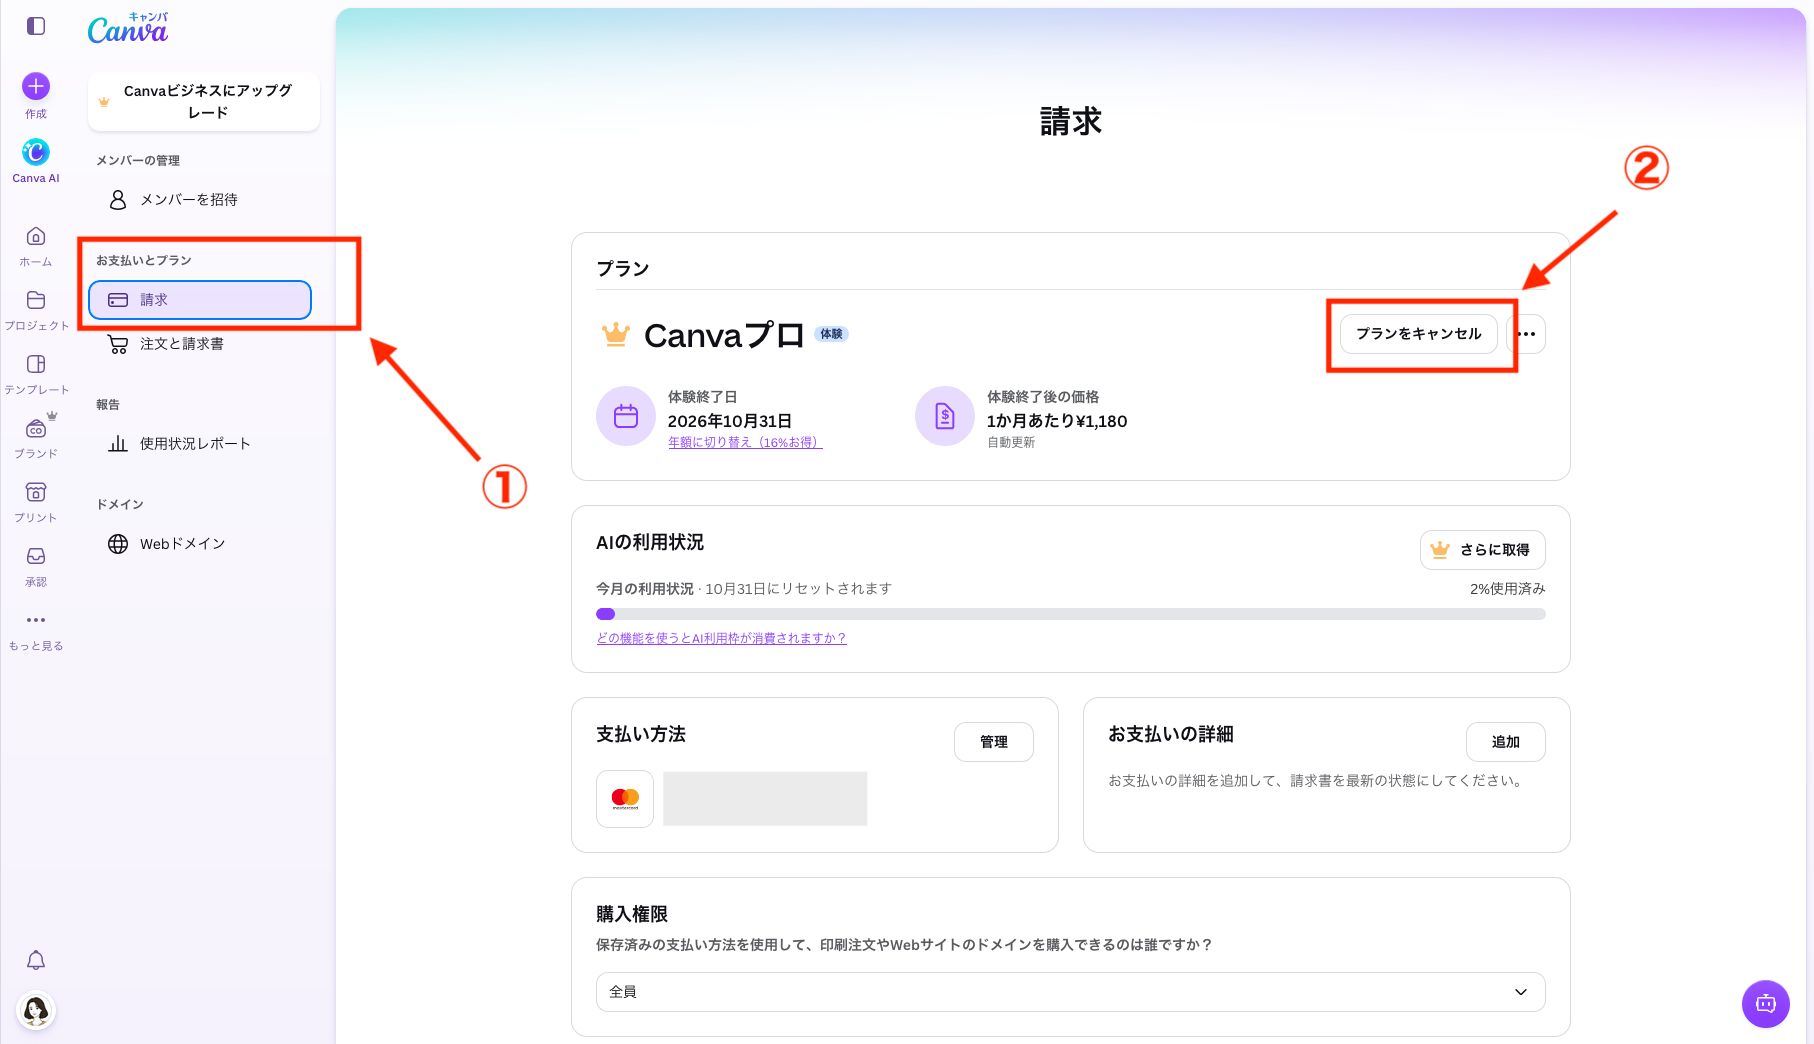Click the Canva logo

click(128, 29)
